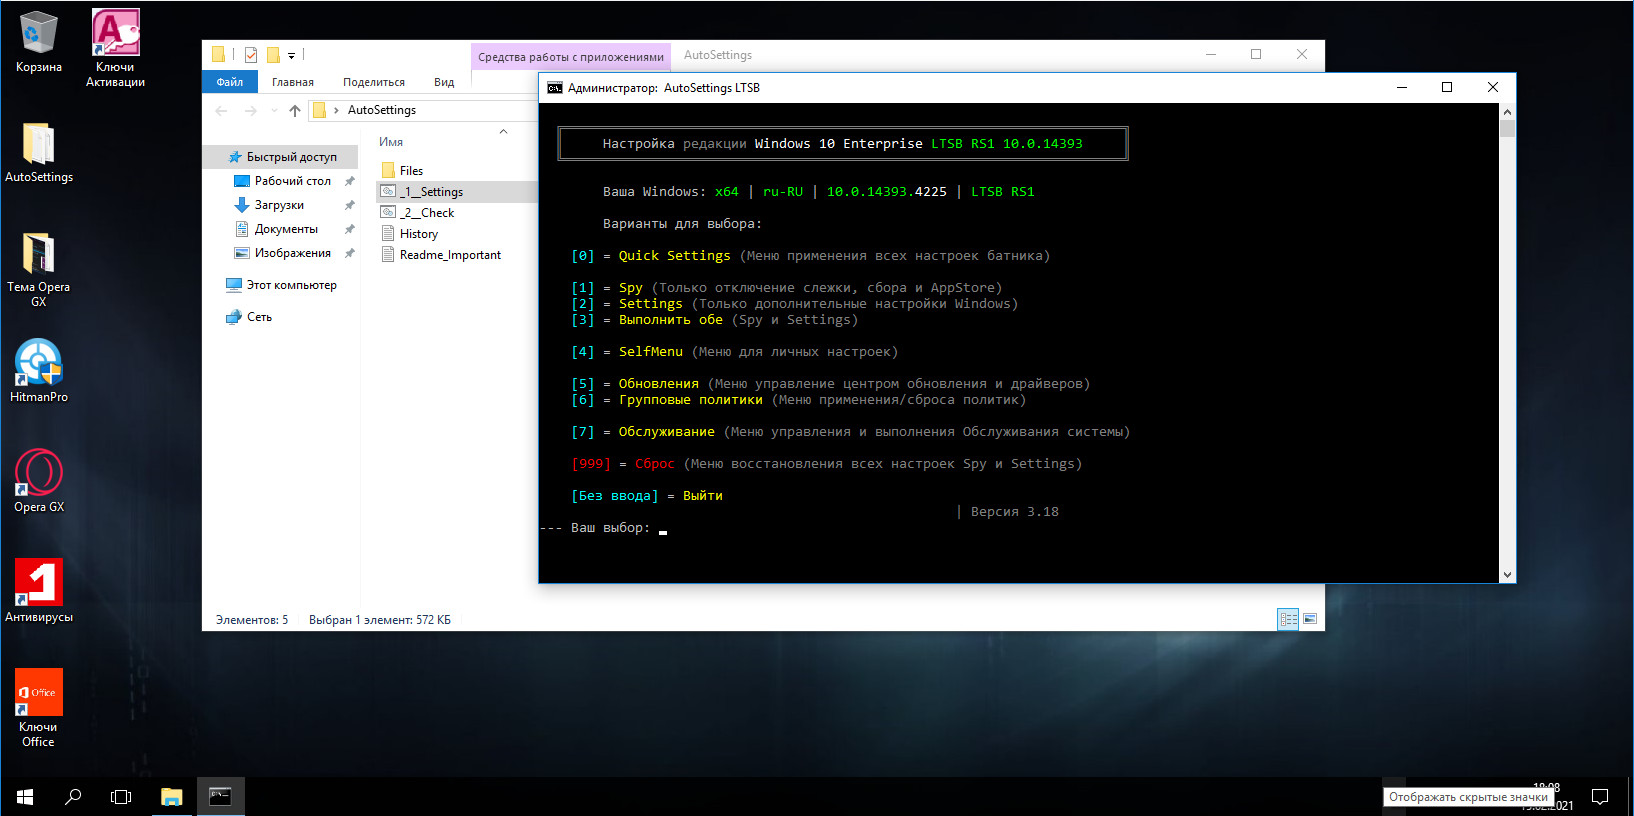Open the Ключи Office desktop shortcut
The image size is (1634, 816).
pos(39,693)
